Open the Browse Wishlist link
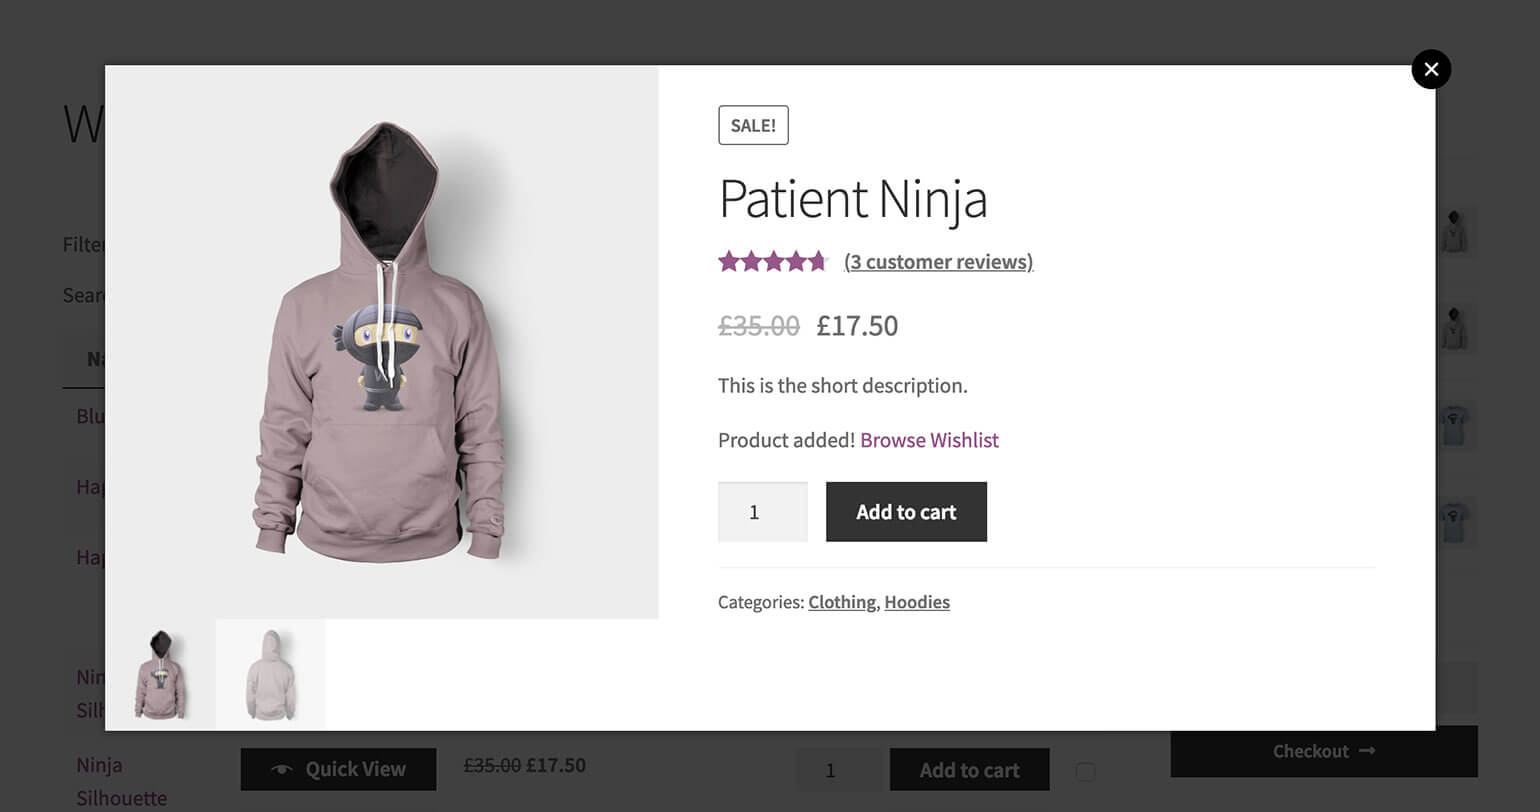The image size is (1540, 812). click(x=929, y=440)
